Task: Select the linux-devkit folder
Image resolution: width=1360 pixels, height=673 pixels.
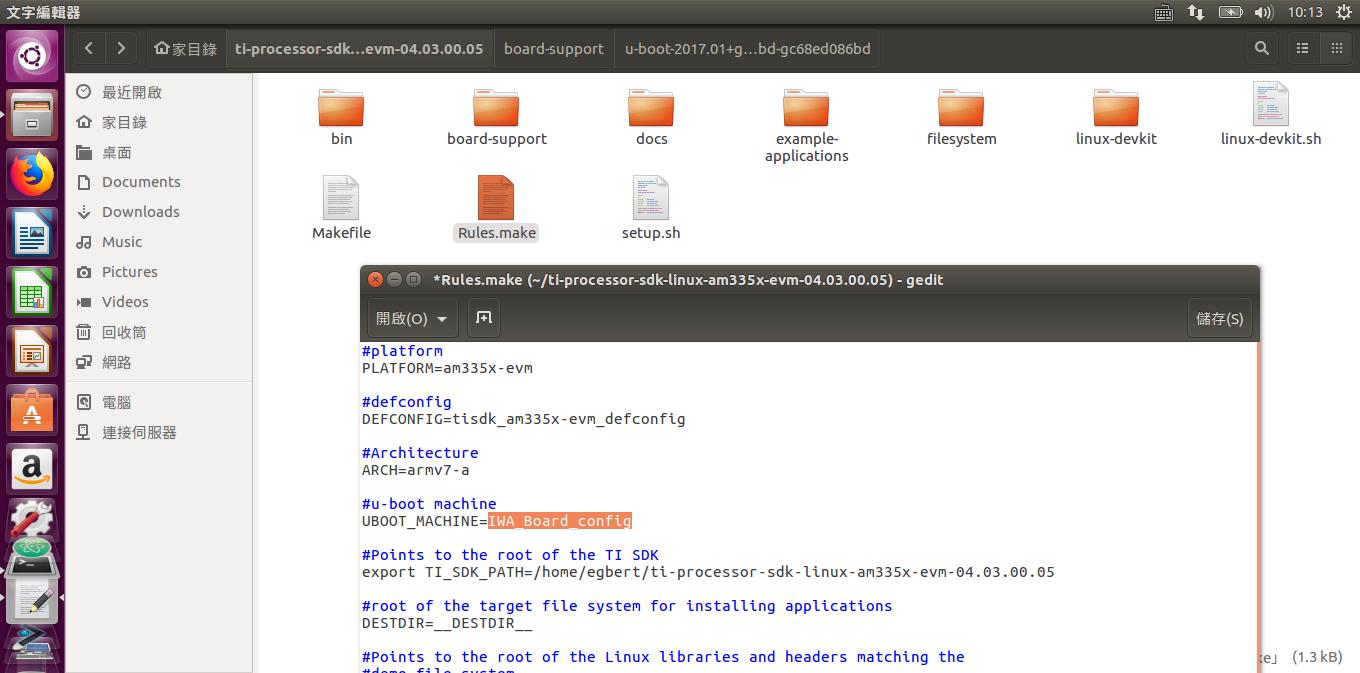Action: click(1116, 117)
